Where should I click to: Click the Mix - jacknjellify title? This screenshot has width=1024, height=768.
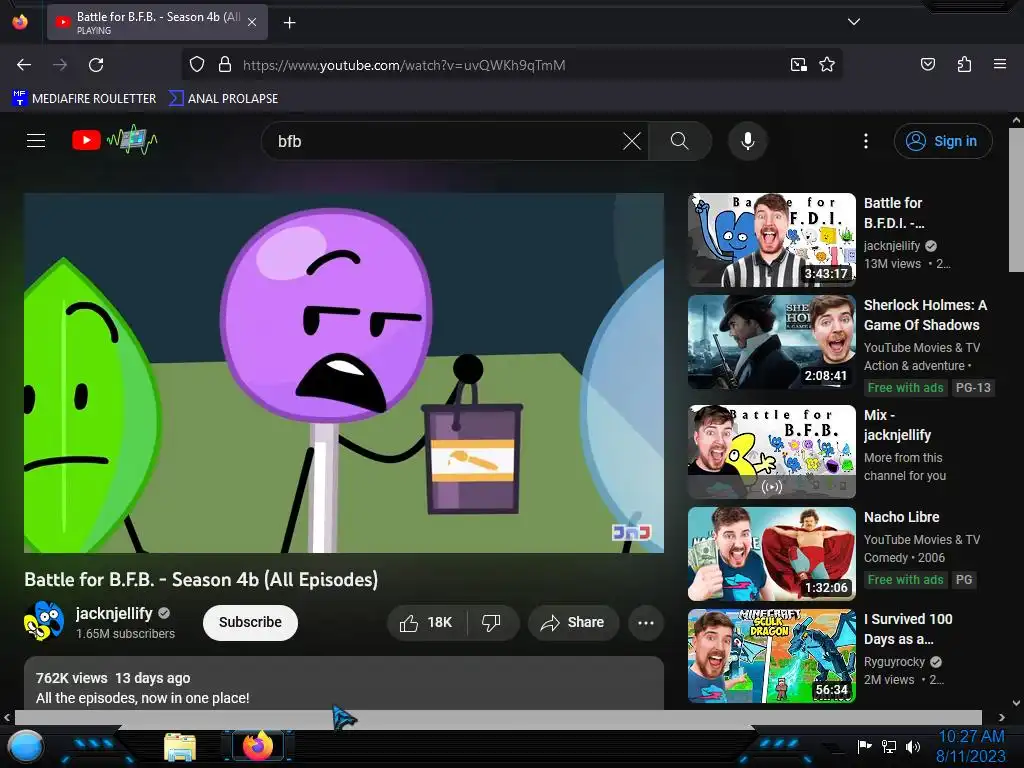click(x=897, y=425)
